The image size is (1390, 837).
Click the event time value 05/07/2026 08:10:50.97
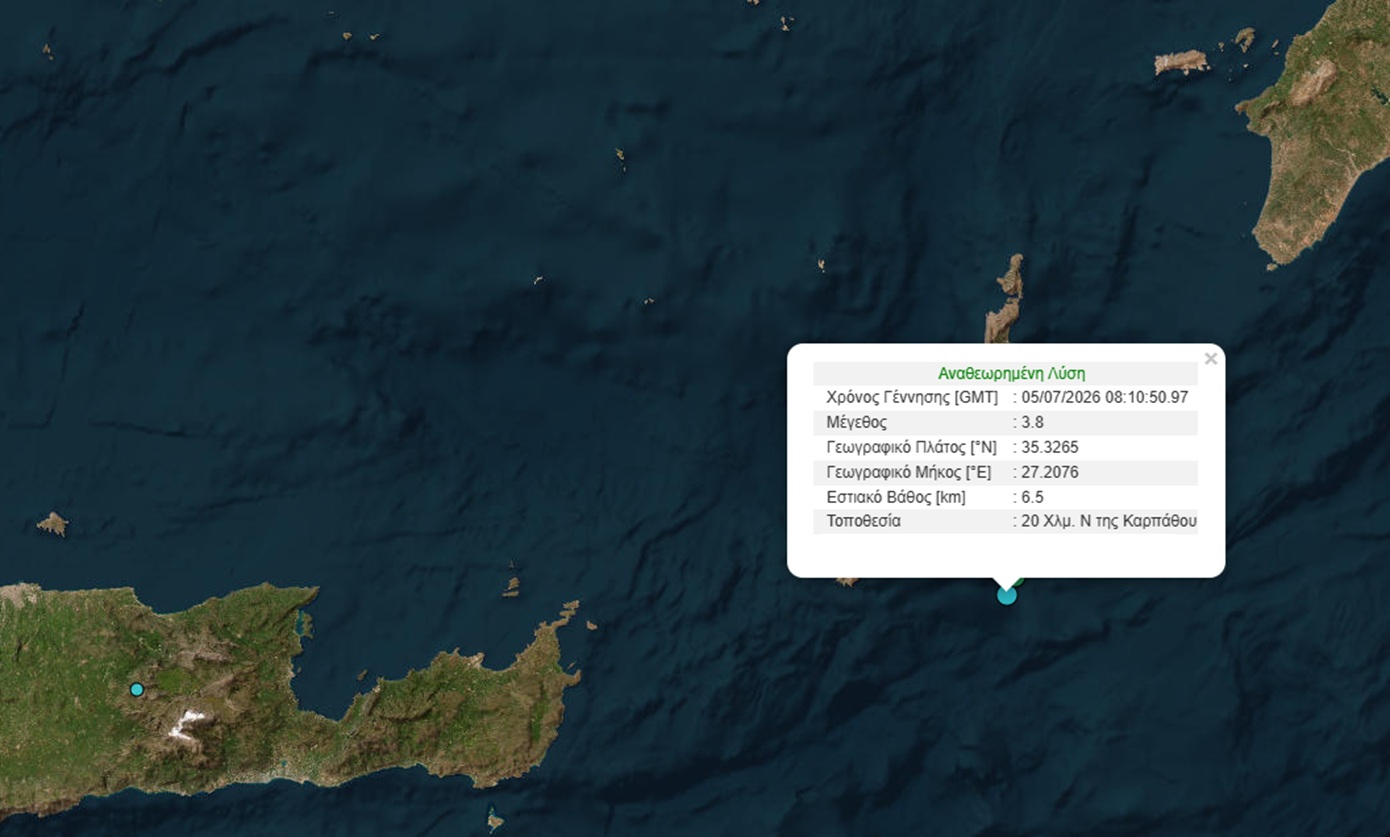1104,397
